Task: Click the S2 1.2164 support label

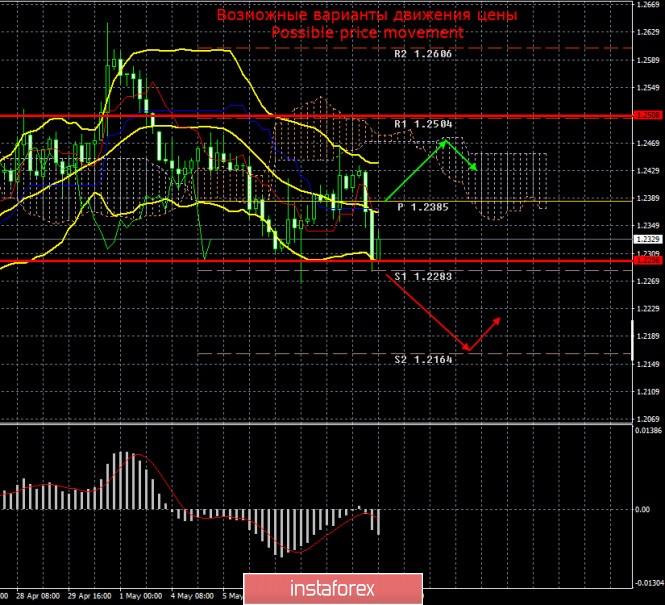Action: [x=423, y=360]
